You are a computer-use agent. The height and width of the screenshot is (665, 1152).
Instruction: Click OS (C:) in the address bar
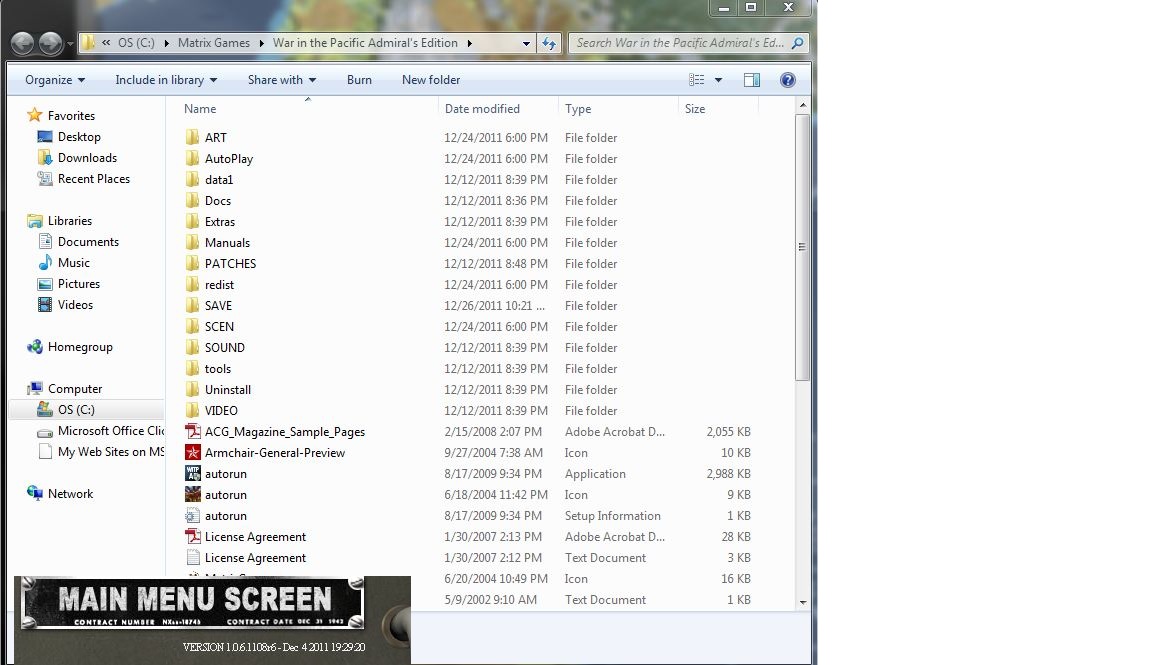137,43
